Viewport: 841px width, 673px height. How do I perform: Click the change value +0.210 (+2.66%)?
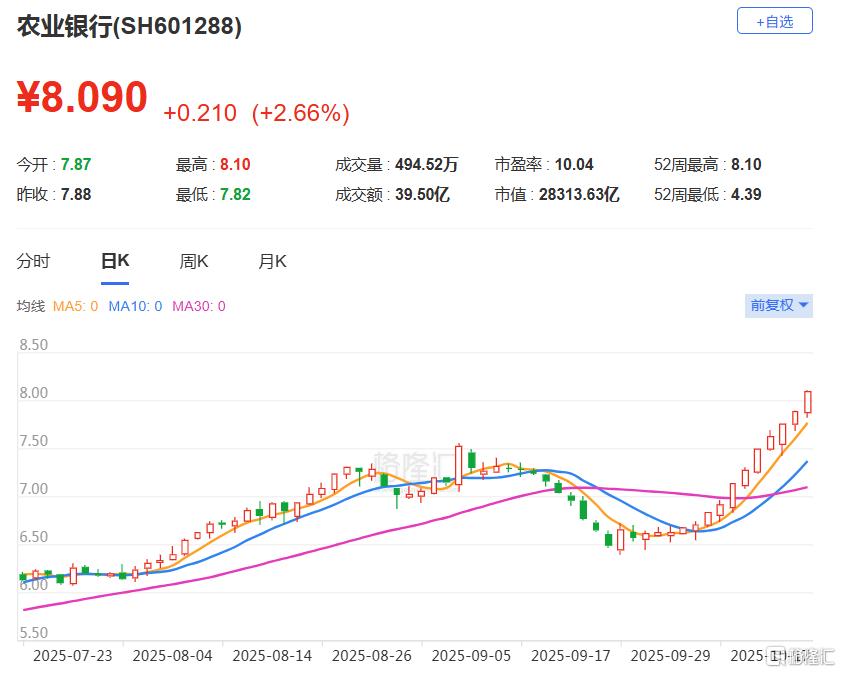[256, 113]
